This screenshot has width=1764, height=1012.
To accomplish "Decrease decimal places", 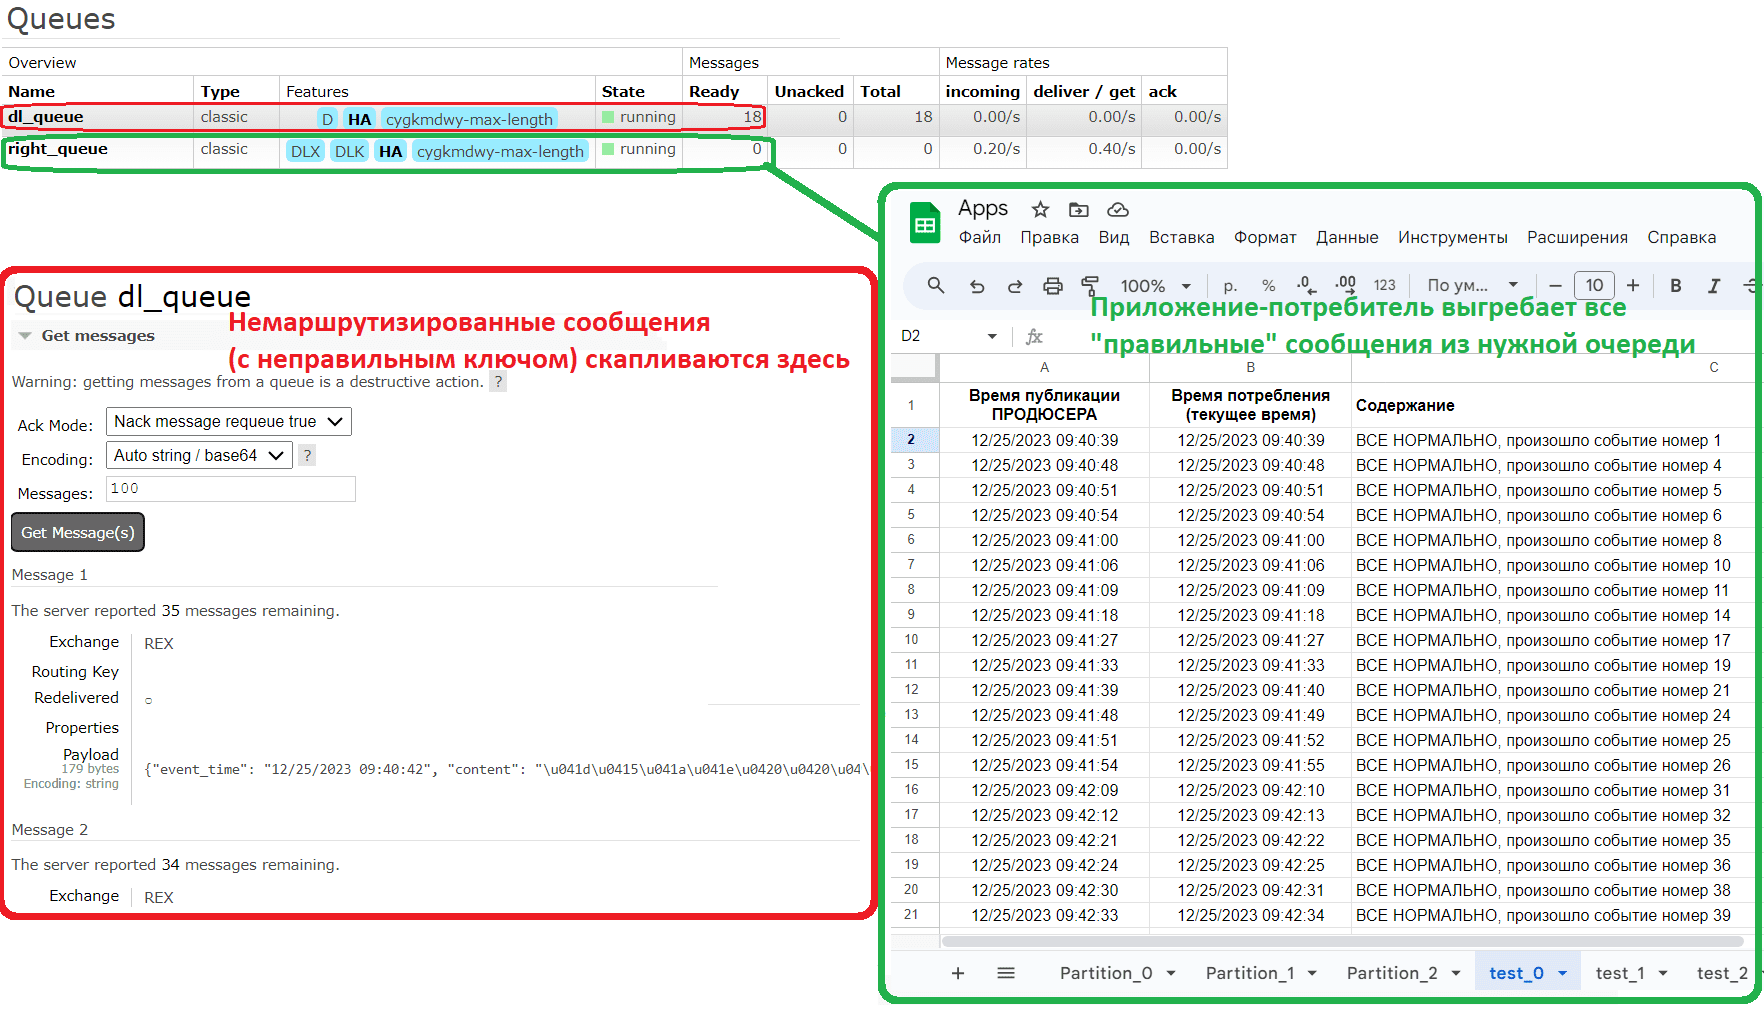I will click(1306, 285).
